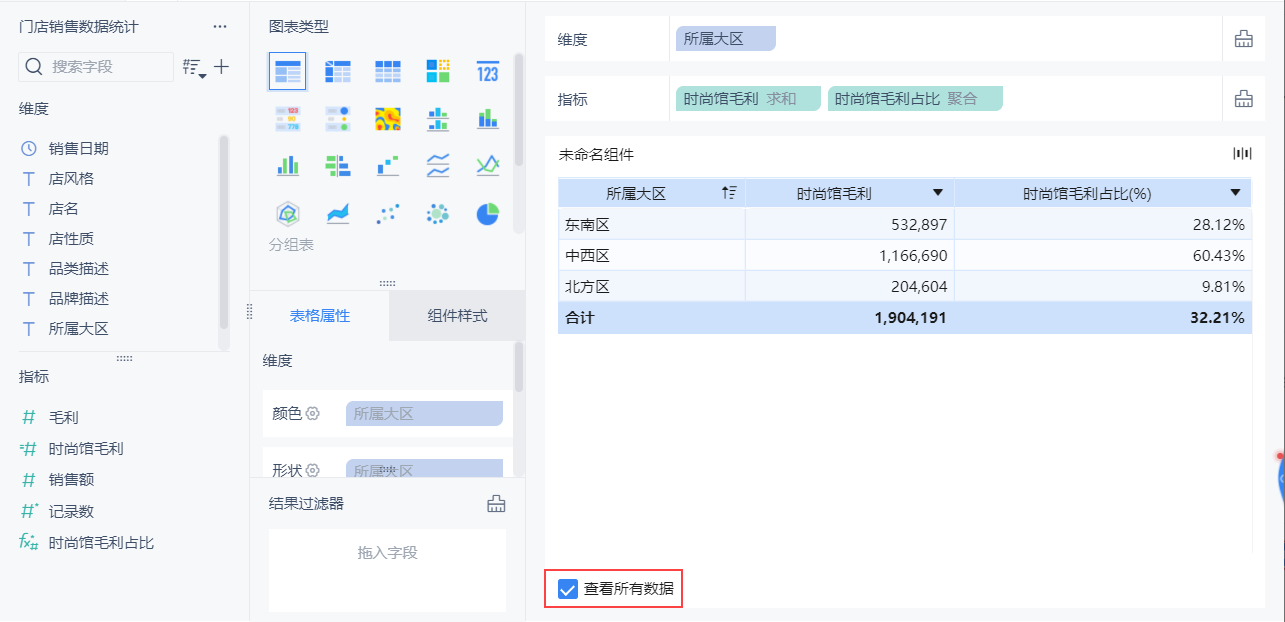Clear the 维度 bar with the broom icon

tap(1244, 39)
